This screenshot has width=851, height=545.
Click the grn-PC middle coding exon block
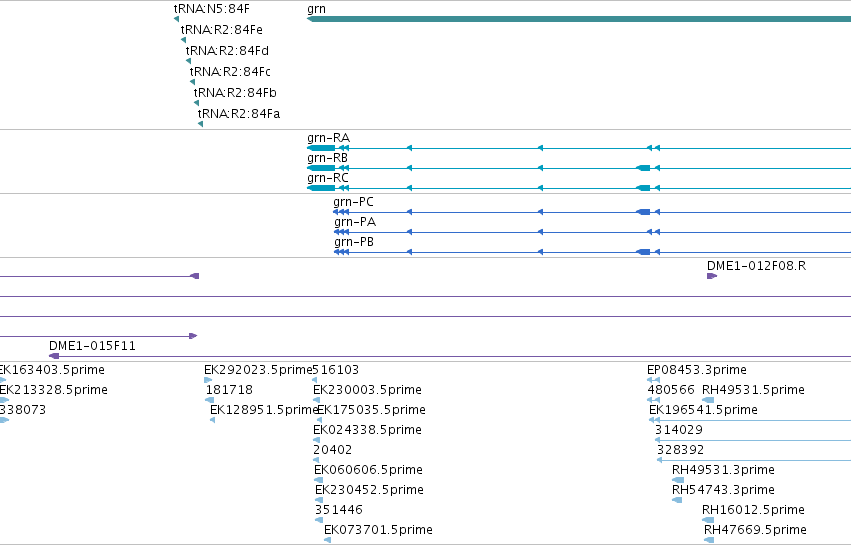(643, 212)
